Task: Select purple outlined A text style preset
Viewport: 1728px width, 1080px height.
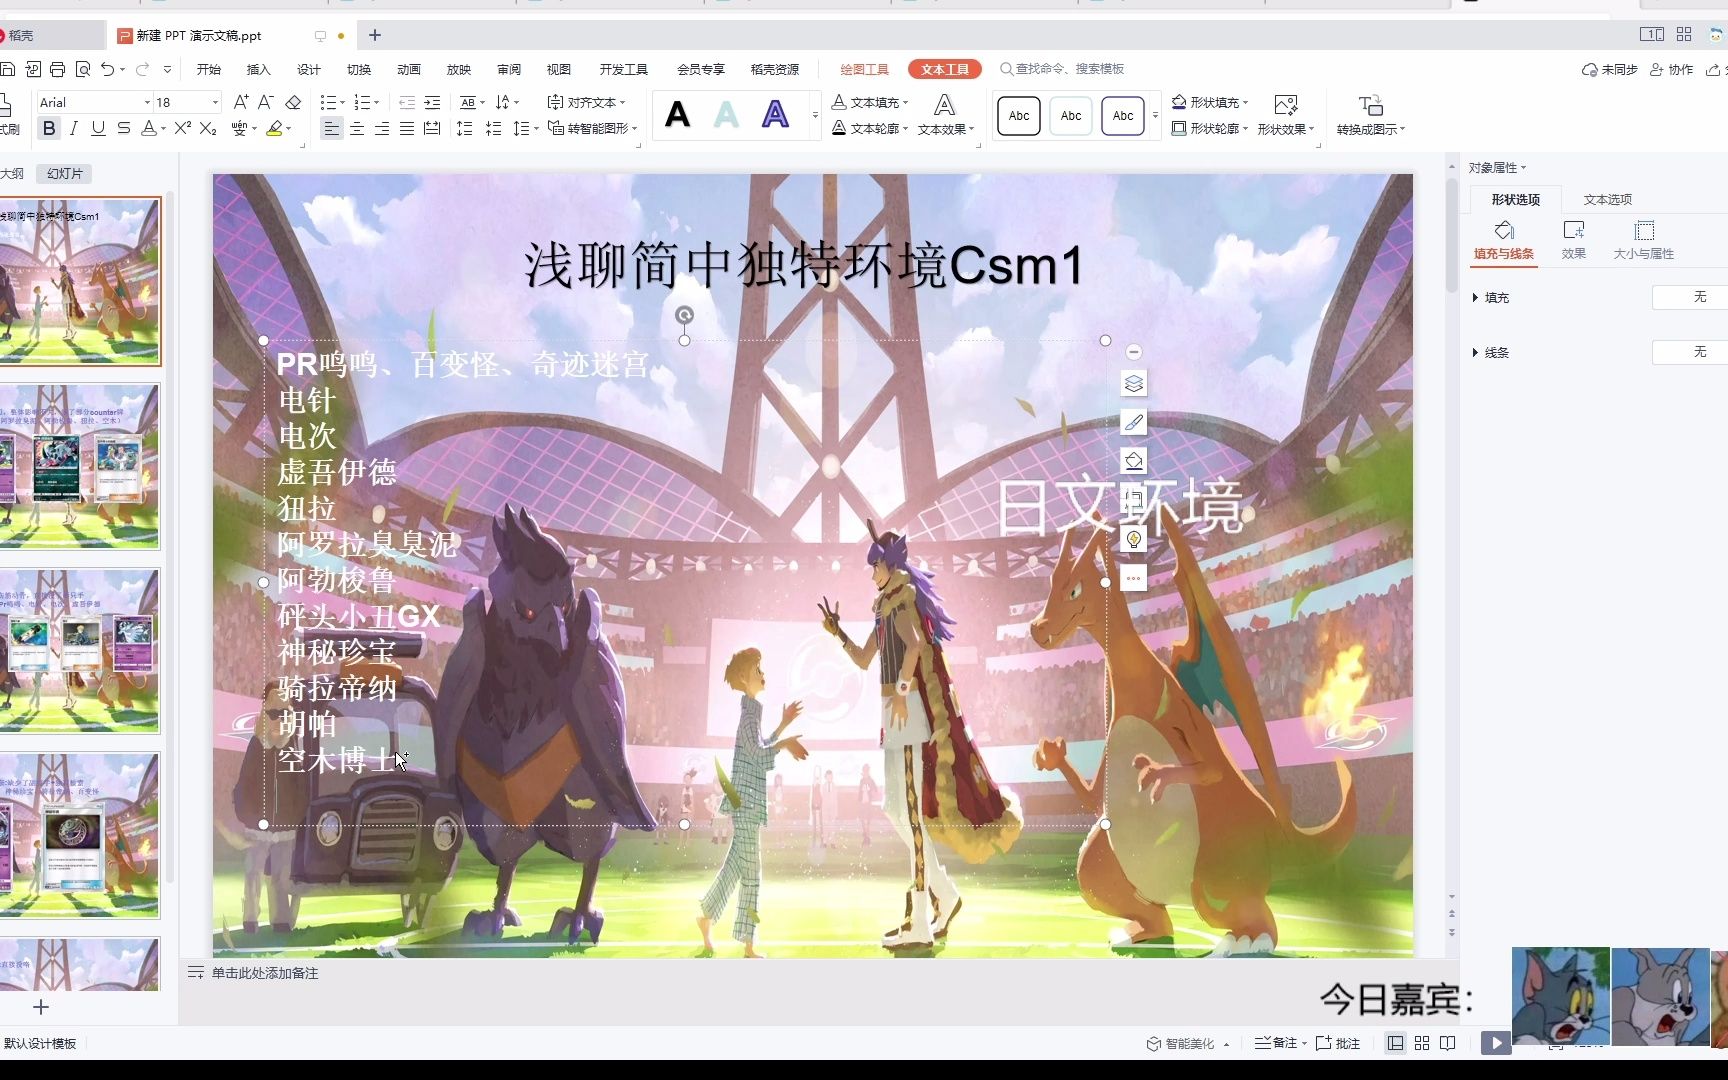Action: [775, 115]
